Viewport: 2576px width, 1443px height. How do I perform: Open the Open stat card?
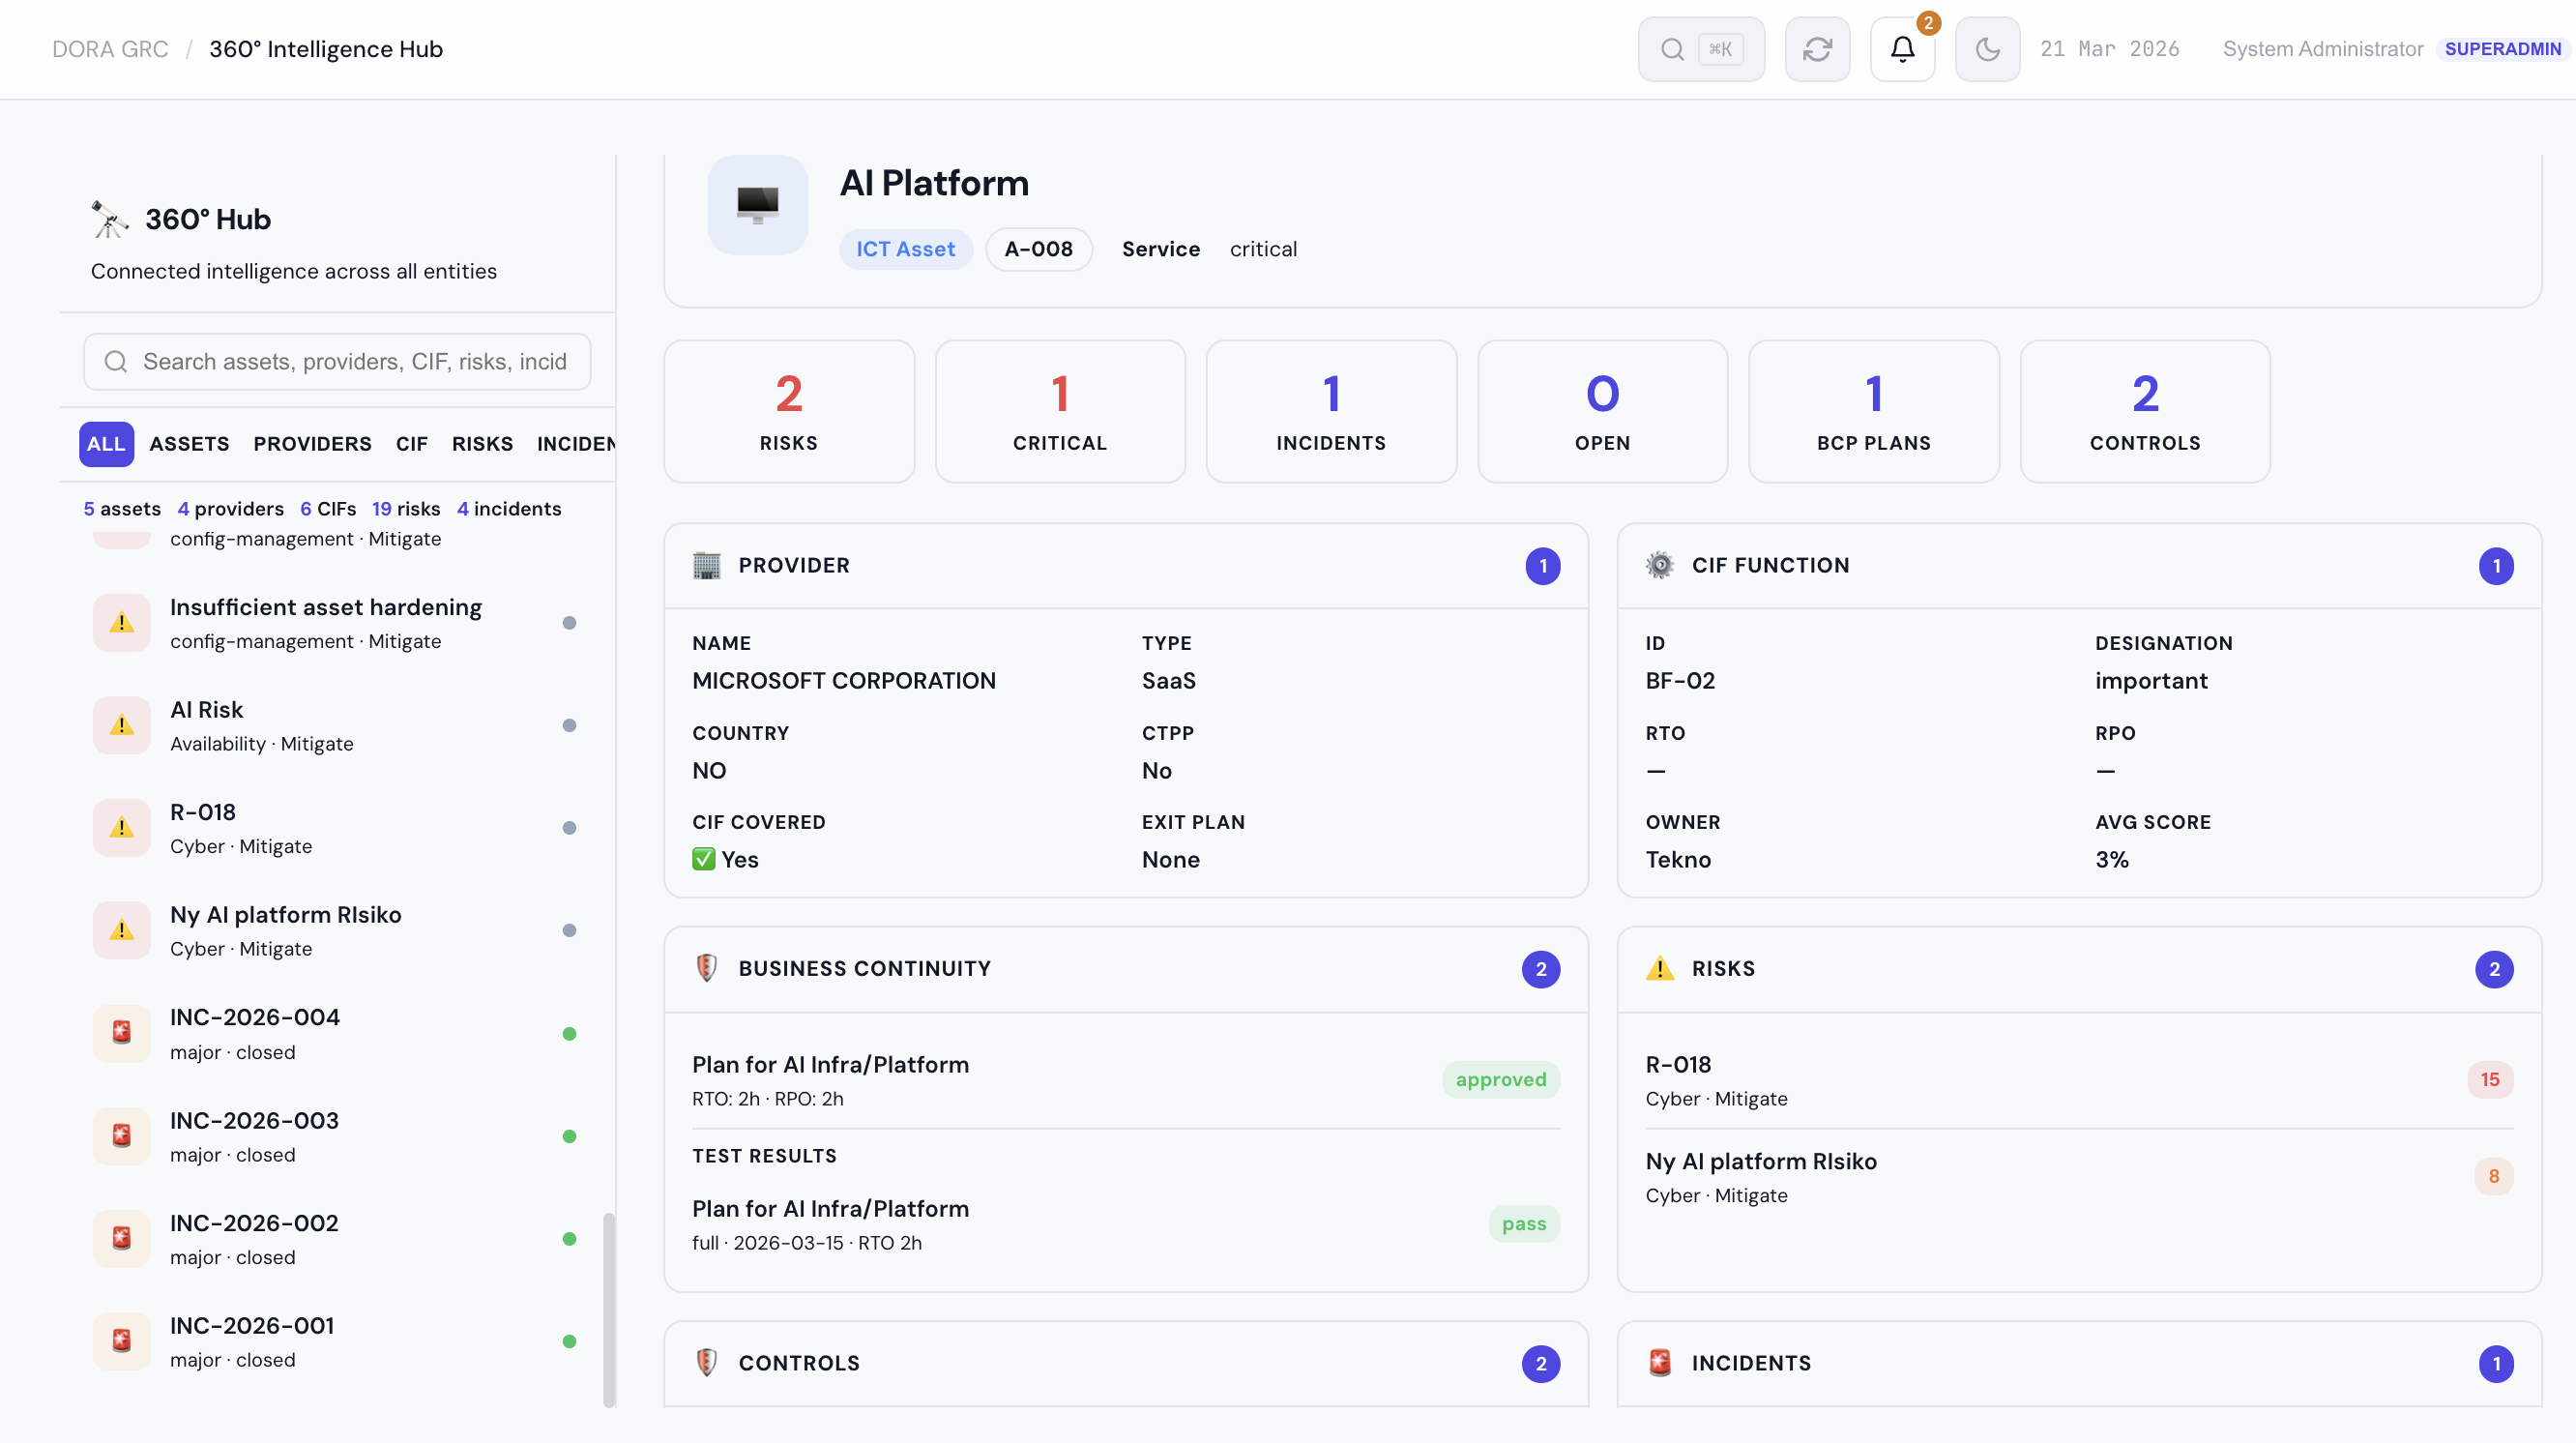pyautogui.click(x=1603, y=411)
